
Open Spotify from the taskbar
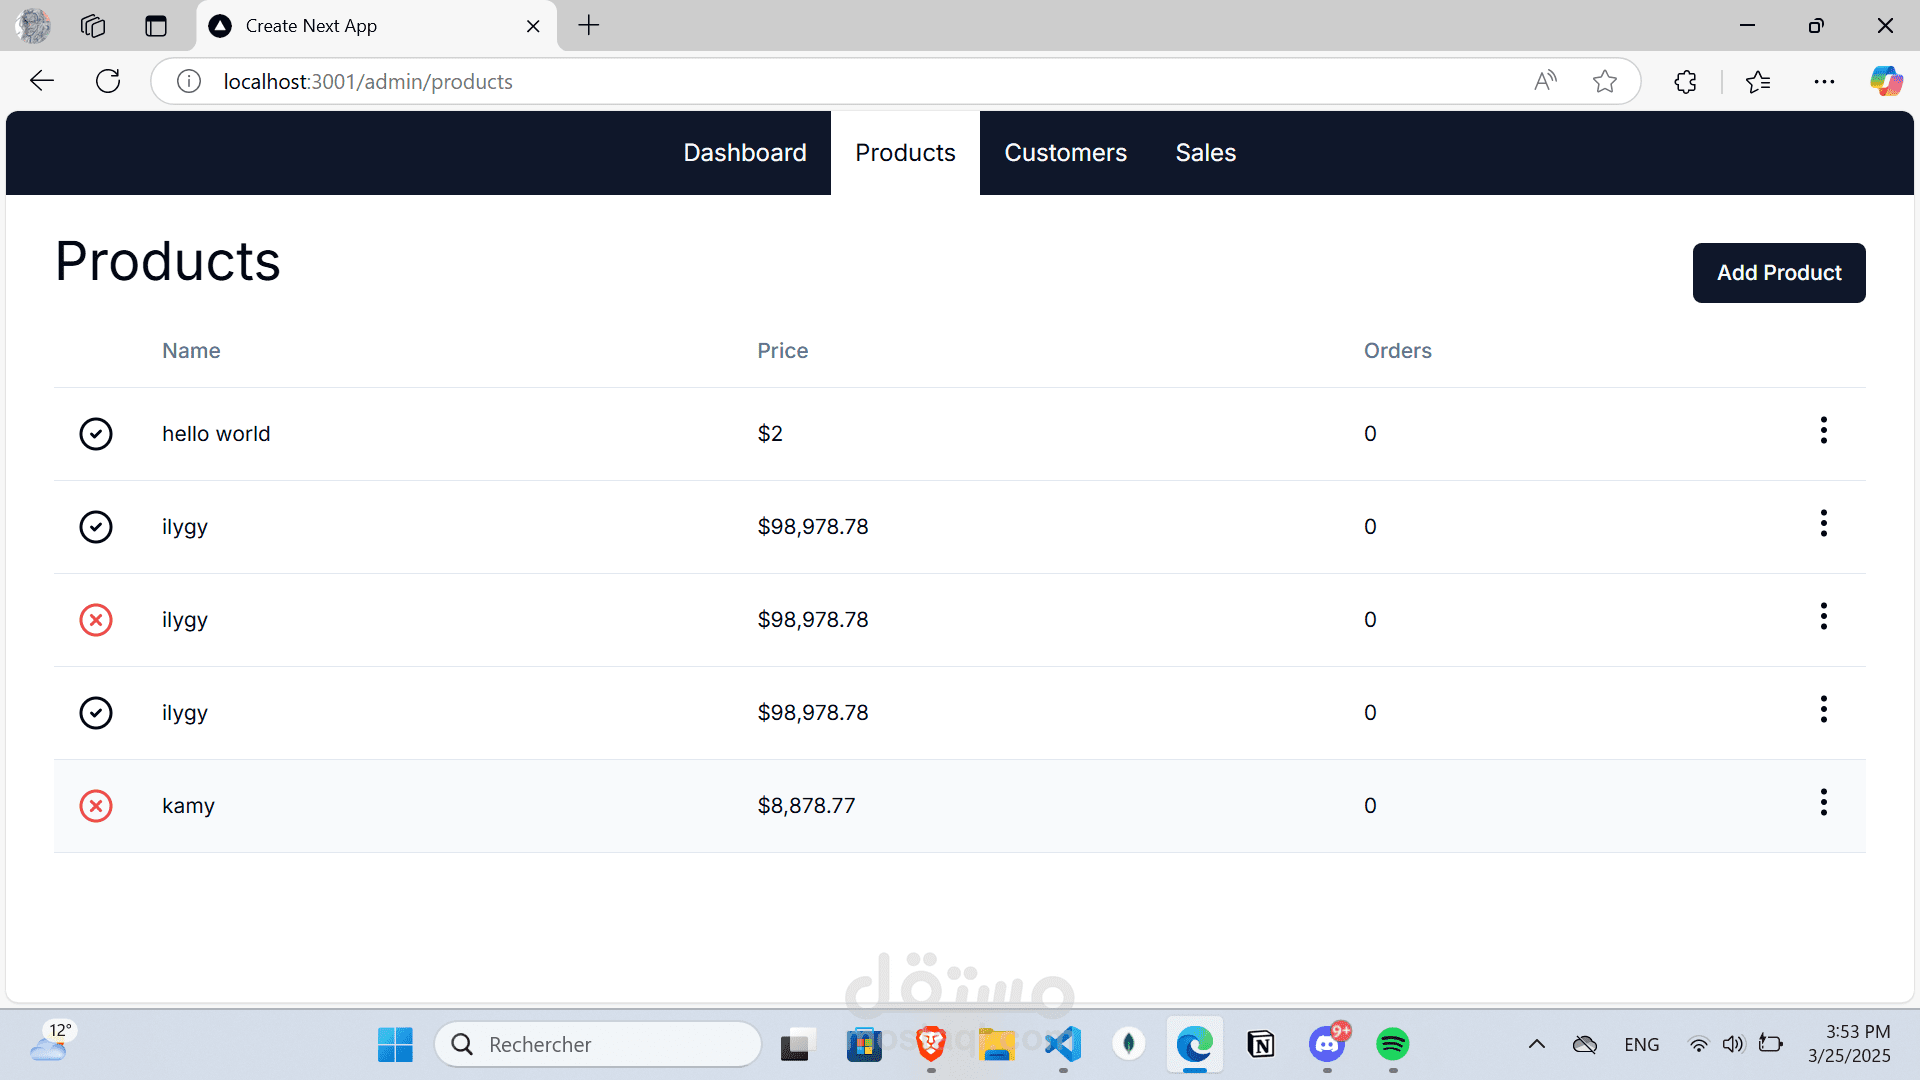tap(1392, 1045)
